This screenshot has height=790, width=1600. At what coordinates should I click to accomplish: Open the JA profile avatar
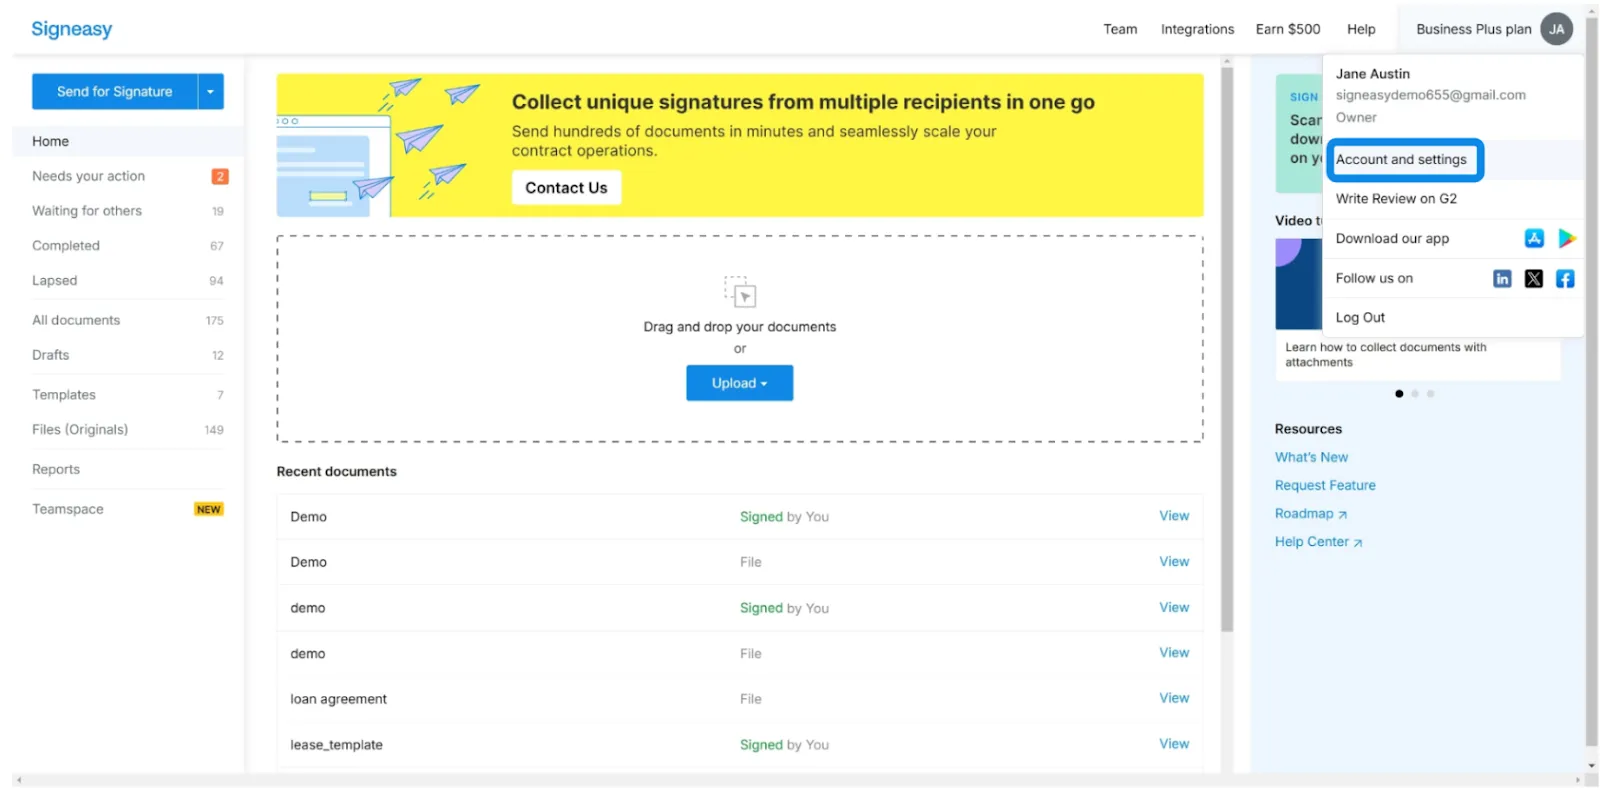1556,29
